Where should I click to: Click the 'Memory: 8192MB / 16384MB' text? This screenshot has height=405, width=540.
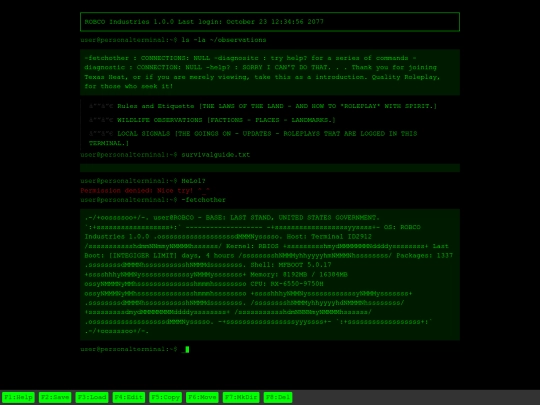[299, 274]
